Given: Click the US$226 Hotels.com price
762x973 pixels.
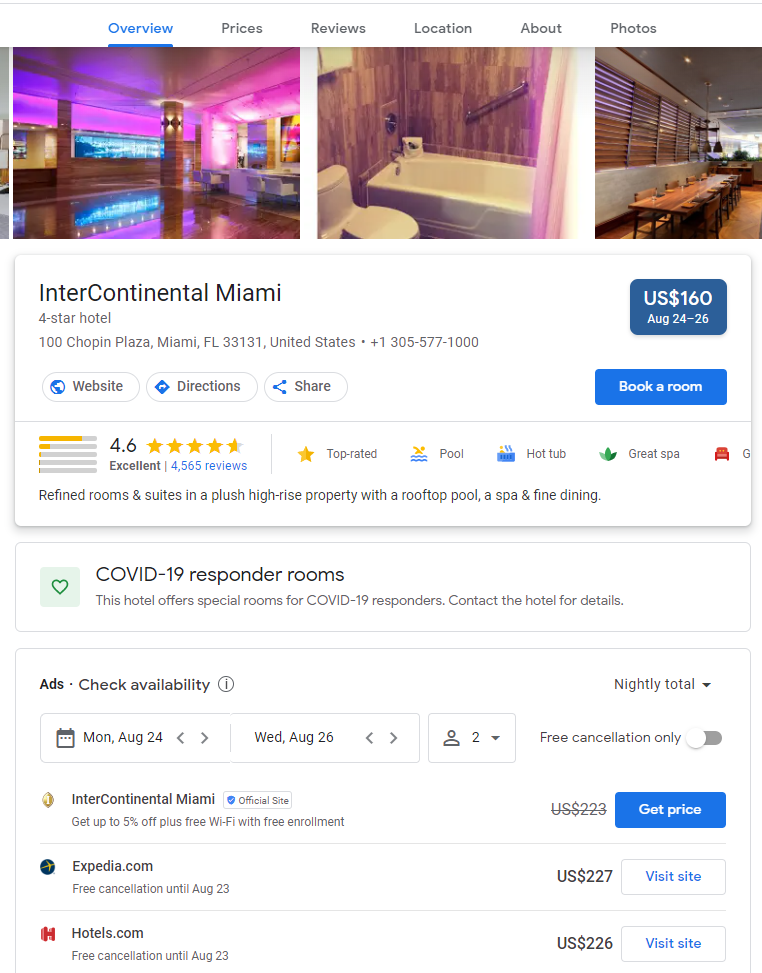Looking at the screenshot, I should [x=585, y=943].
